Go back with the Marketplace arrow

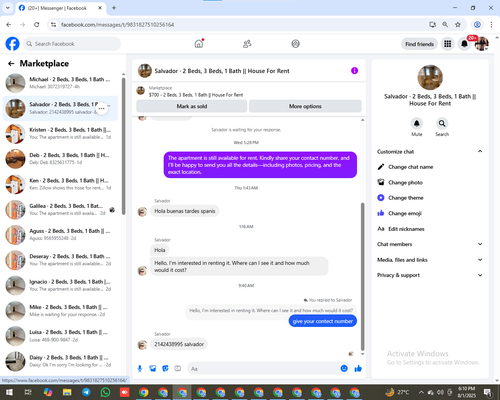11,63
